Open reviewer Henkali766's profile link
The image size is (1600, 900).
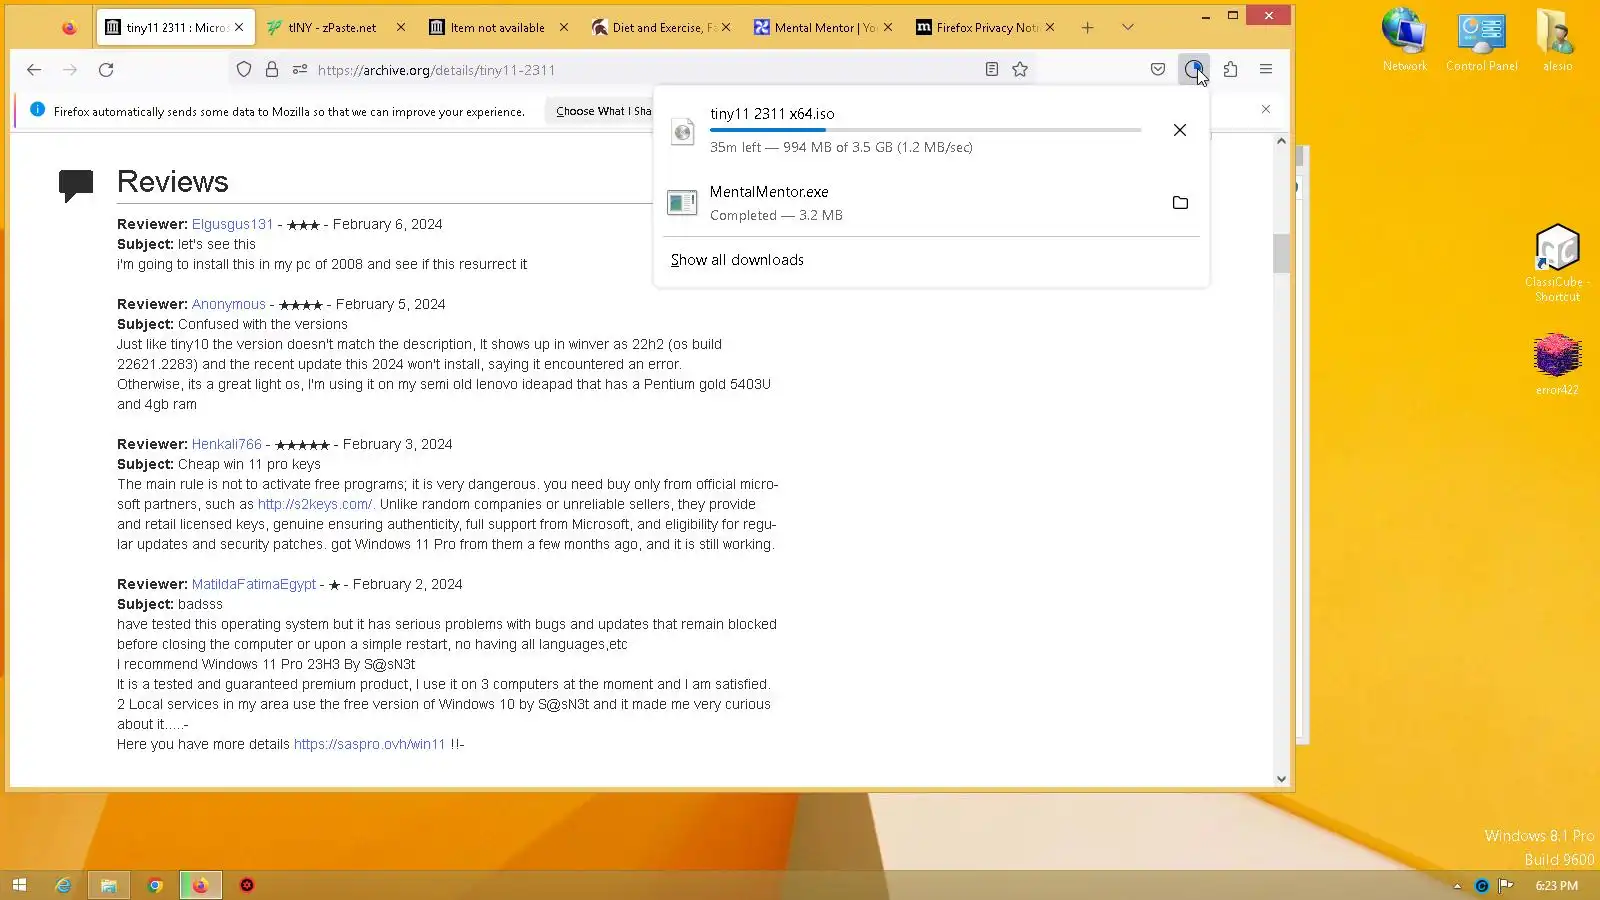[227, 445]
